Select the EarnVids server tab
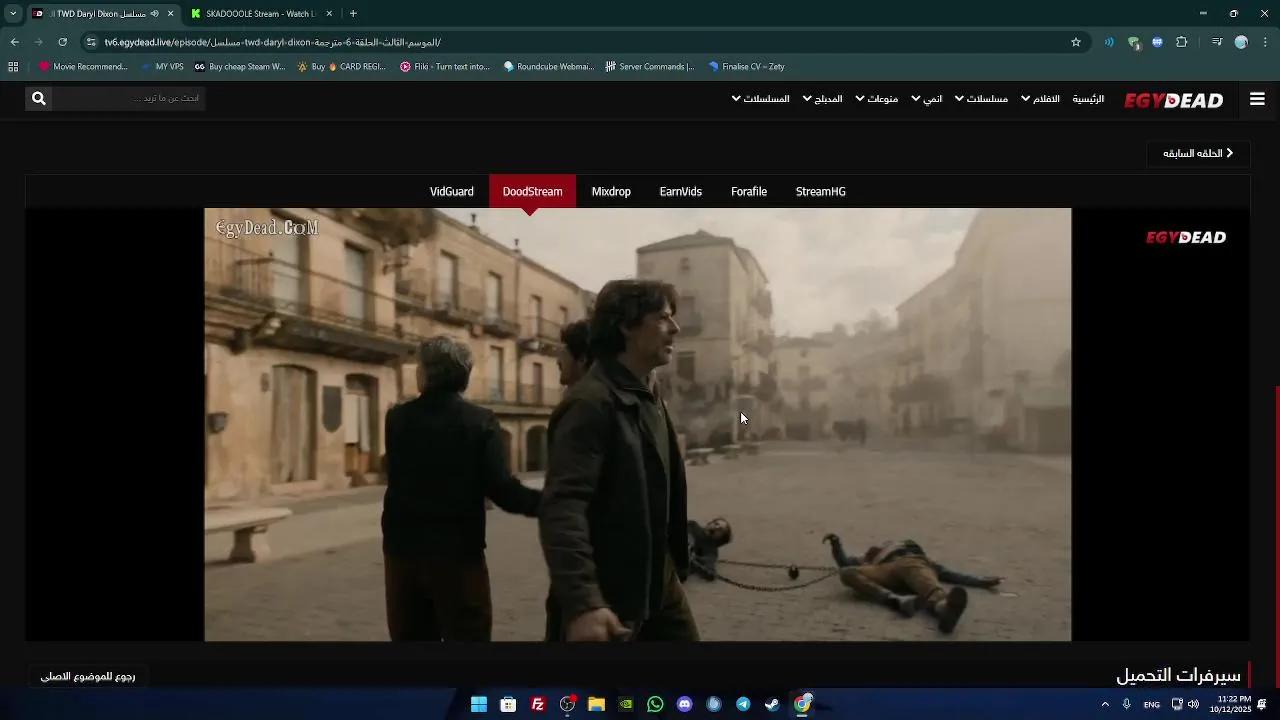 681,192
